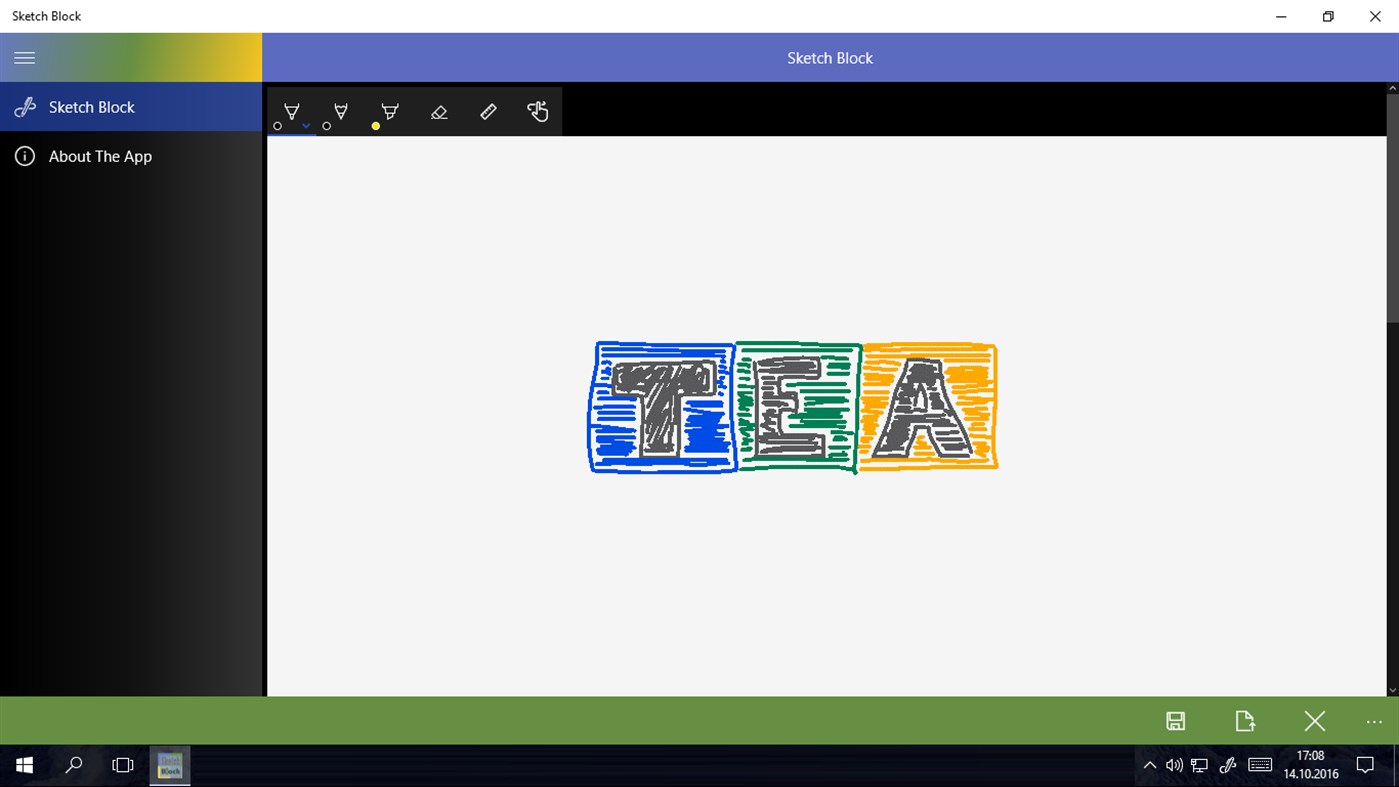Viewport: 1399px width, 787px height.
Task: Enable the touch pan tool
Action: (538, 110)
